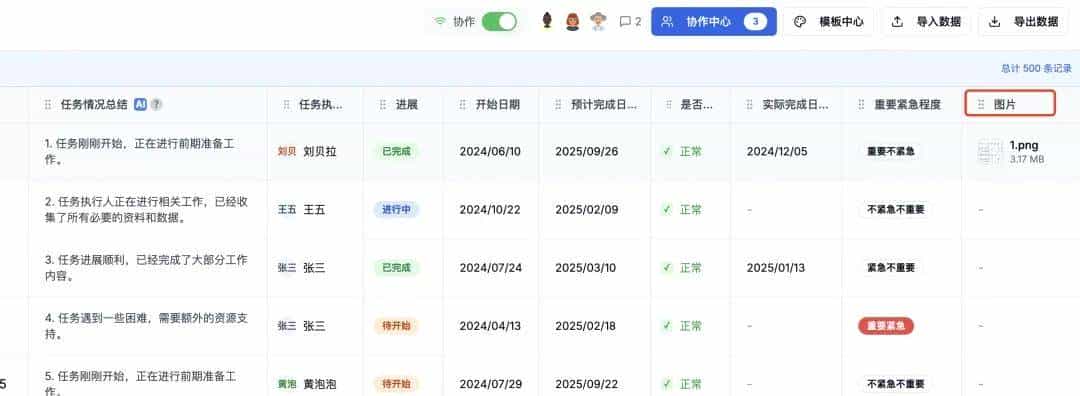Image resolution: width=1080 pixels, height=396 pixels.
Task: Click expected date 2025/02/18
Action: (586, 326)
